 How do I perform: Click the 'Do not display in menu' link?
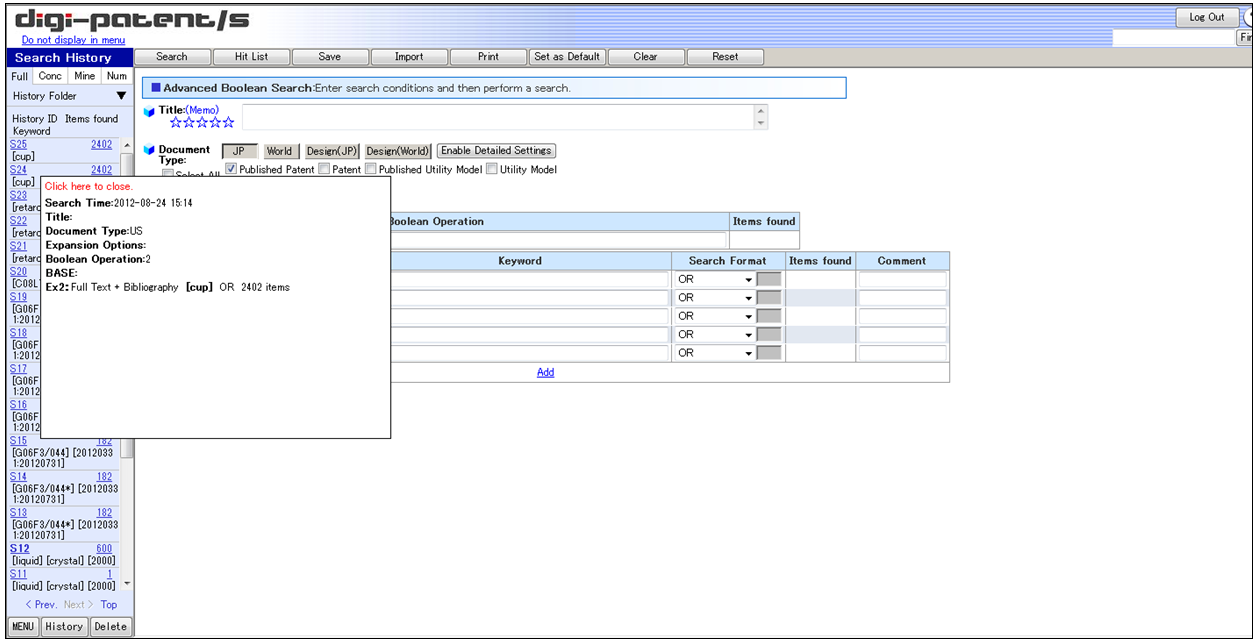pos(73,40)
